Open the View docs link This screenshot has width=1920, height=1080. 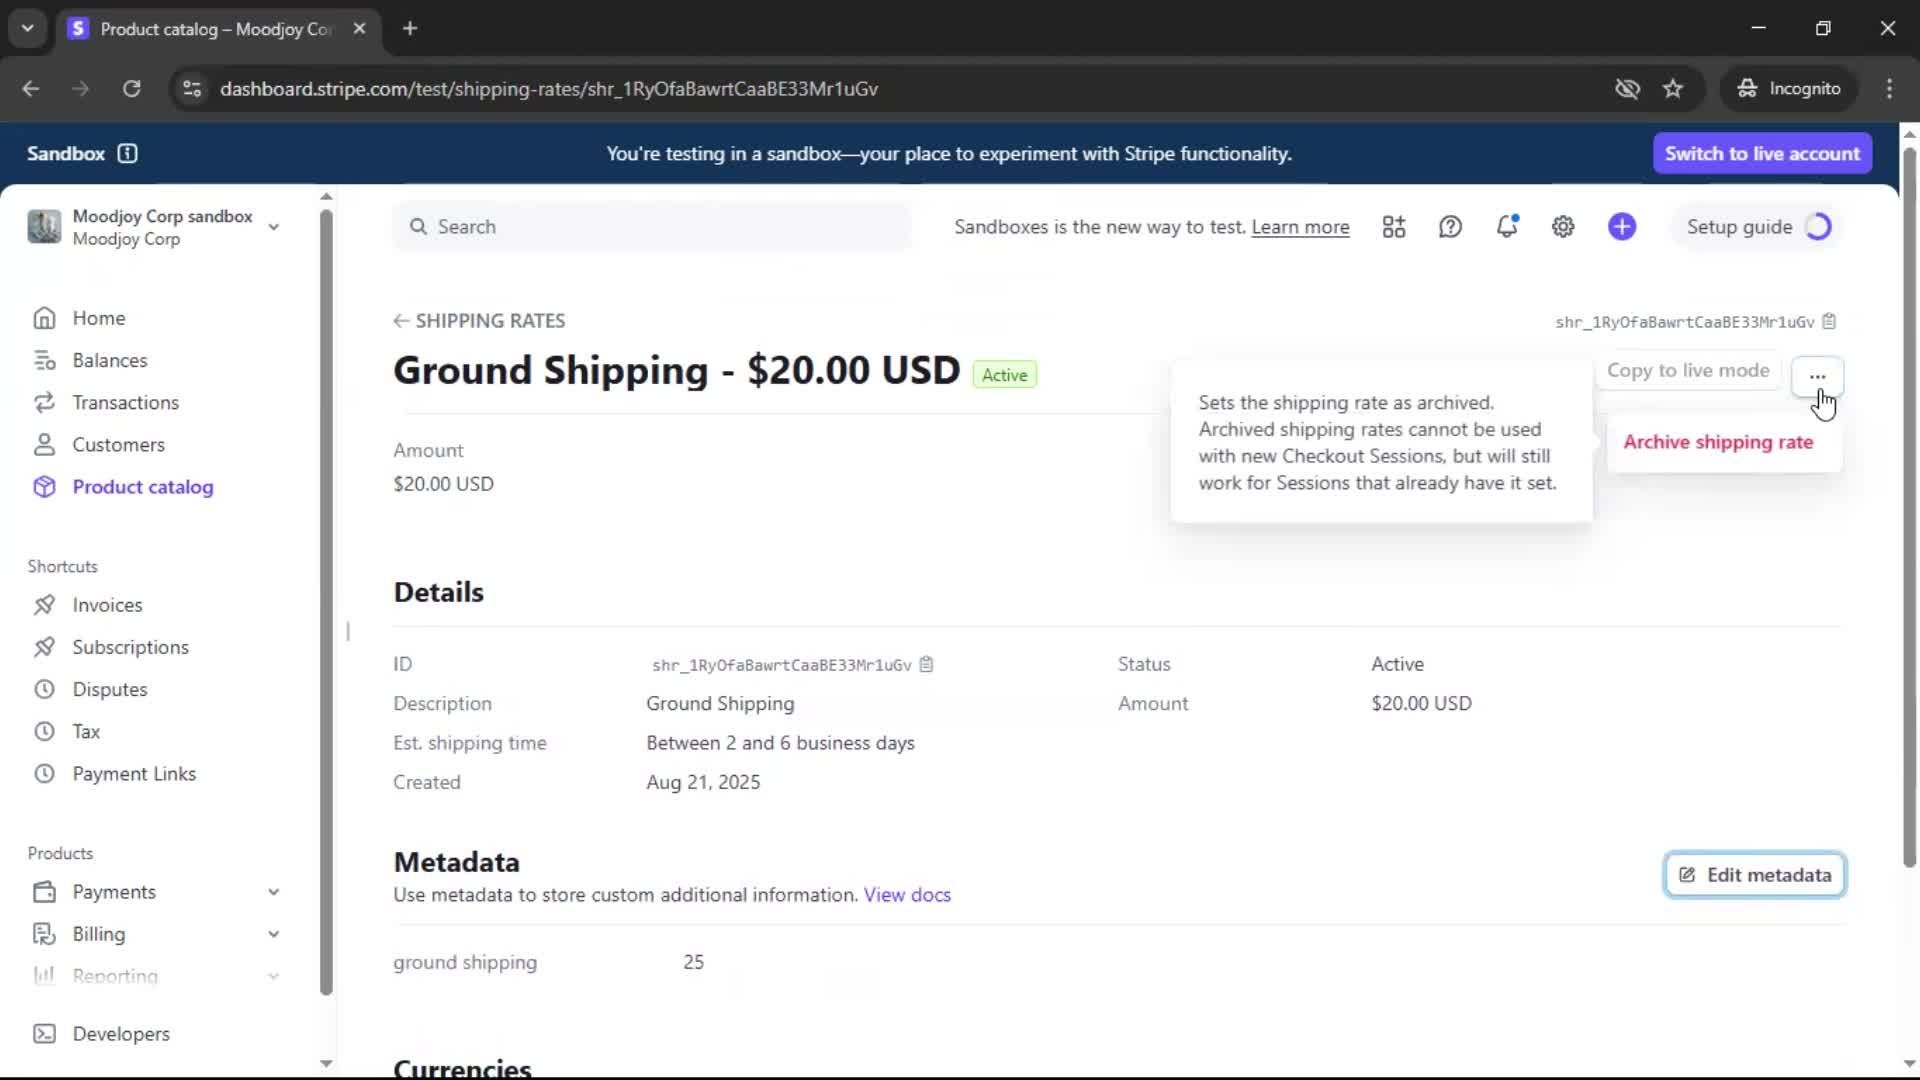[906, 895]
